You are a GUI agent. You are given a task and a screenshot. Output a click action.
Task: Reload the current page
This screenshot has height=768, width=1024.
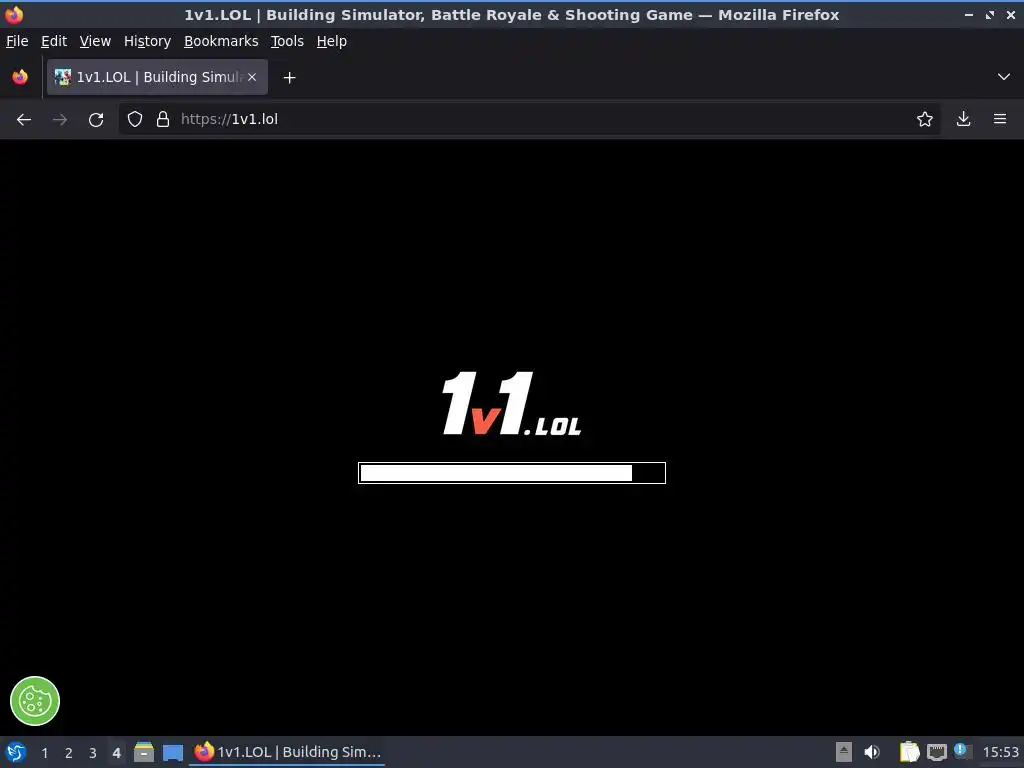point(96,120)
